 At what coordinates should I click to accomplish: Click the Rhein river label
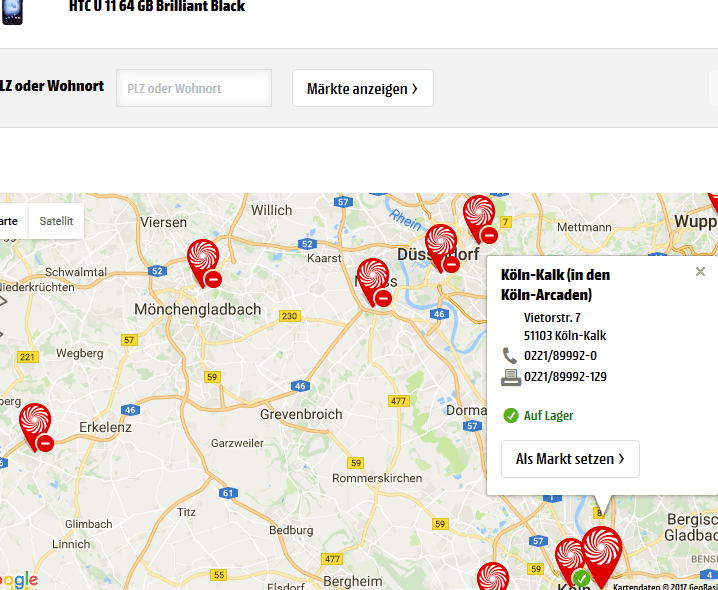(405, 220)
